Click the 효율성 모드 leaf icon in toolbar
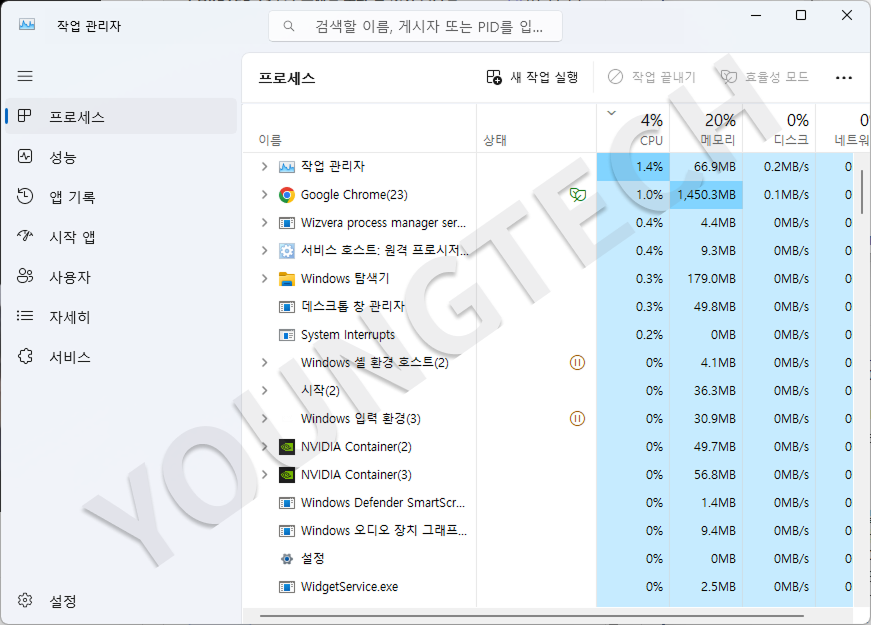 [x=729, y=77]
